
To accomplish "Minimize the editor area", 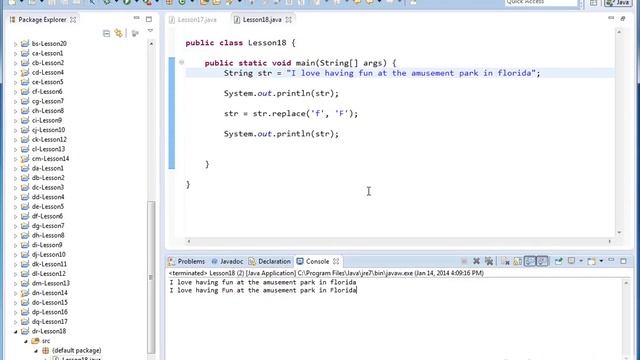I will [611, 18].
